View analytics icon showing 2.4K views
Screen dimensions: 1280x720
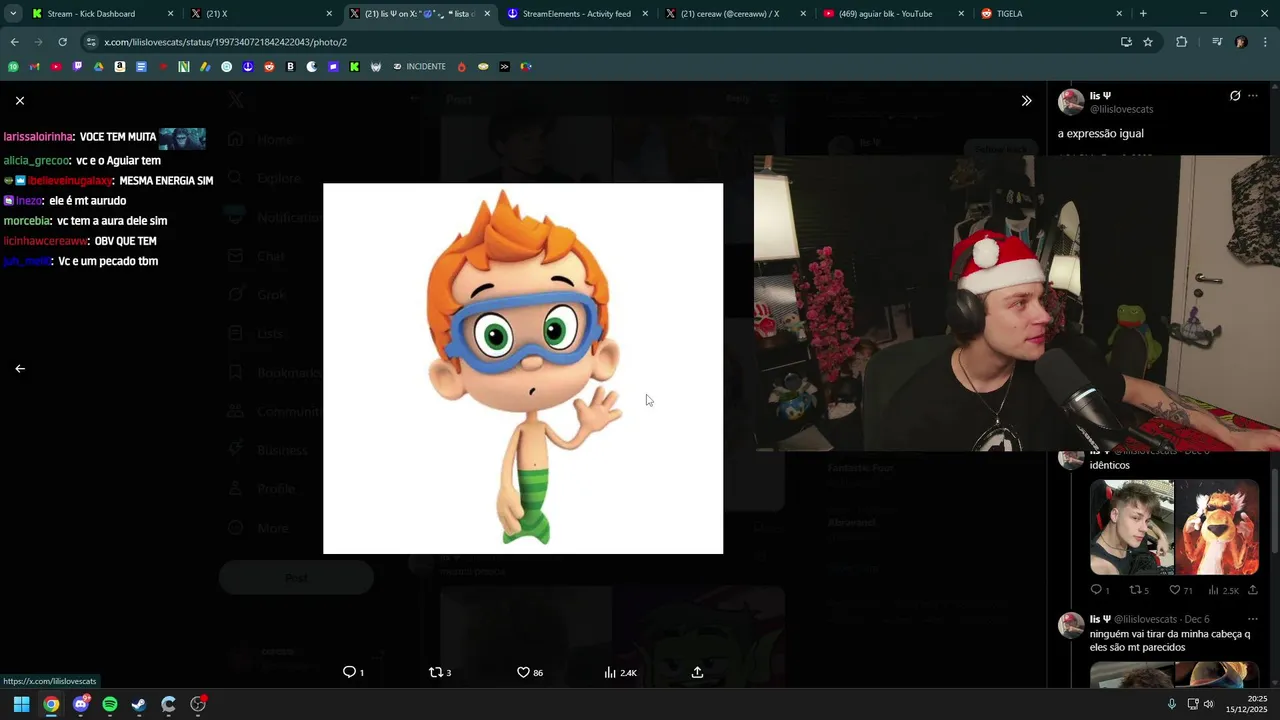coord(610,672)
